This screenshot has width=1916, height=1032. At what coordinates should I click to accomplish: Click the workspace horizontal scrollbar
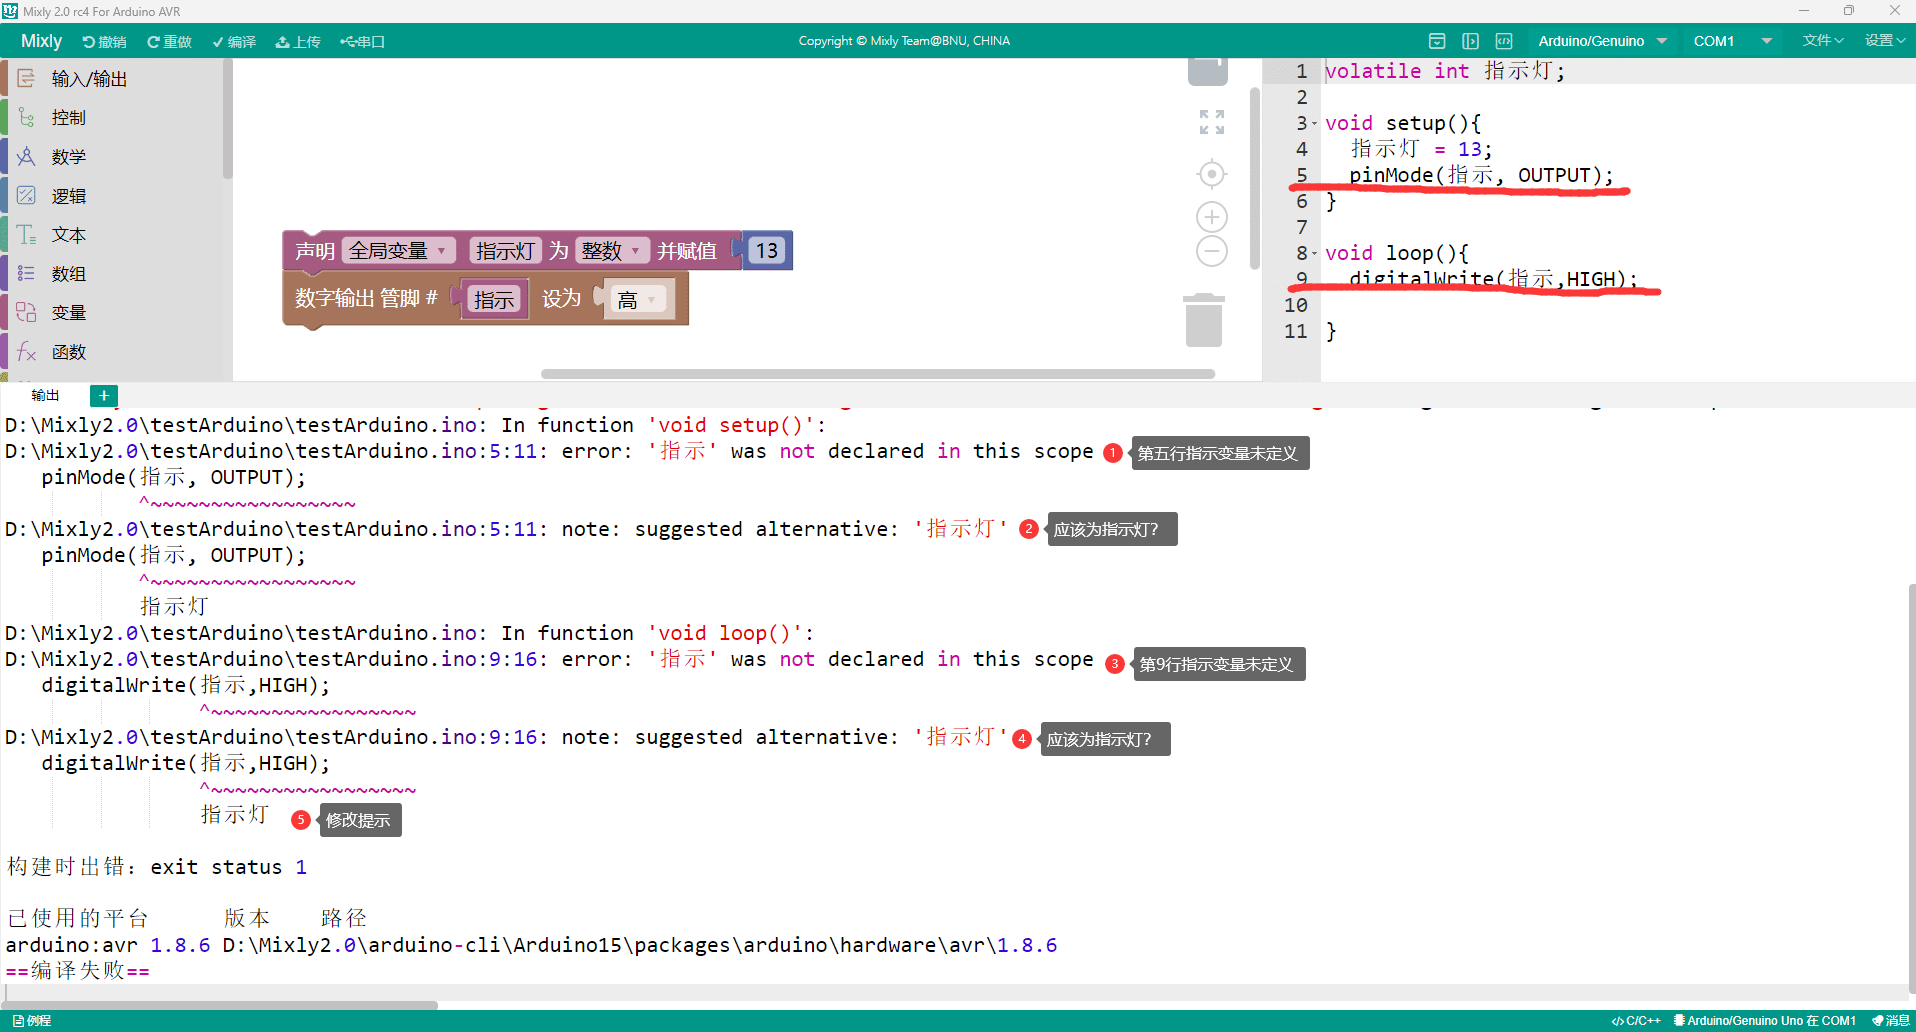tap(878, 374)
